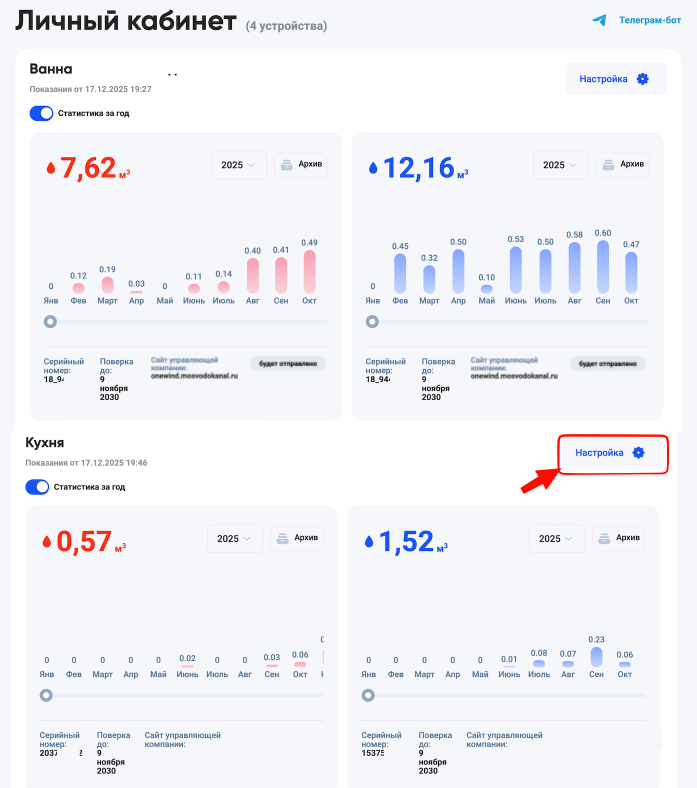This screenshot has height=788, width=697.
Task: Open Архив on the 0,57 hot water card
Action: 297,538
